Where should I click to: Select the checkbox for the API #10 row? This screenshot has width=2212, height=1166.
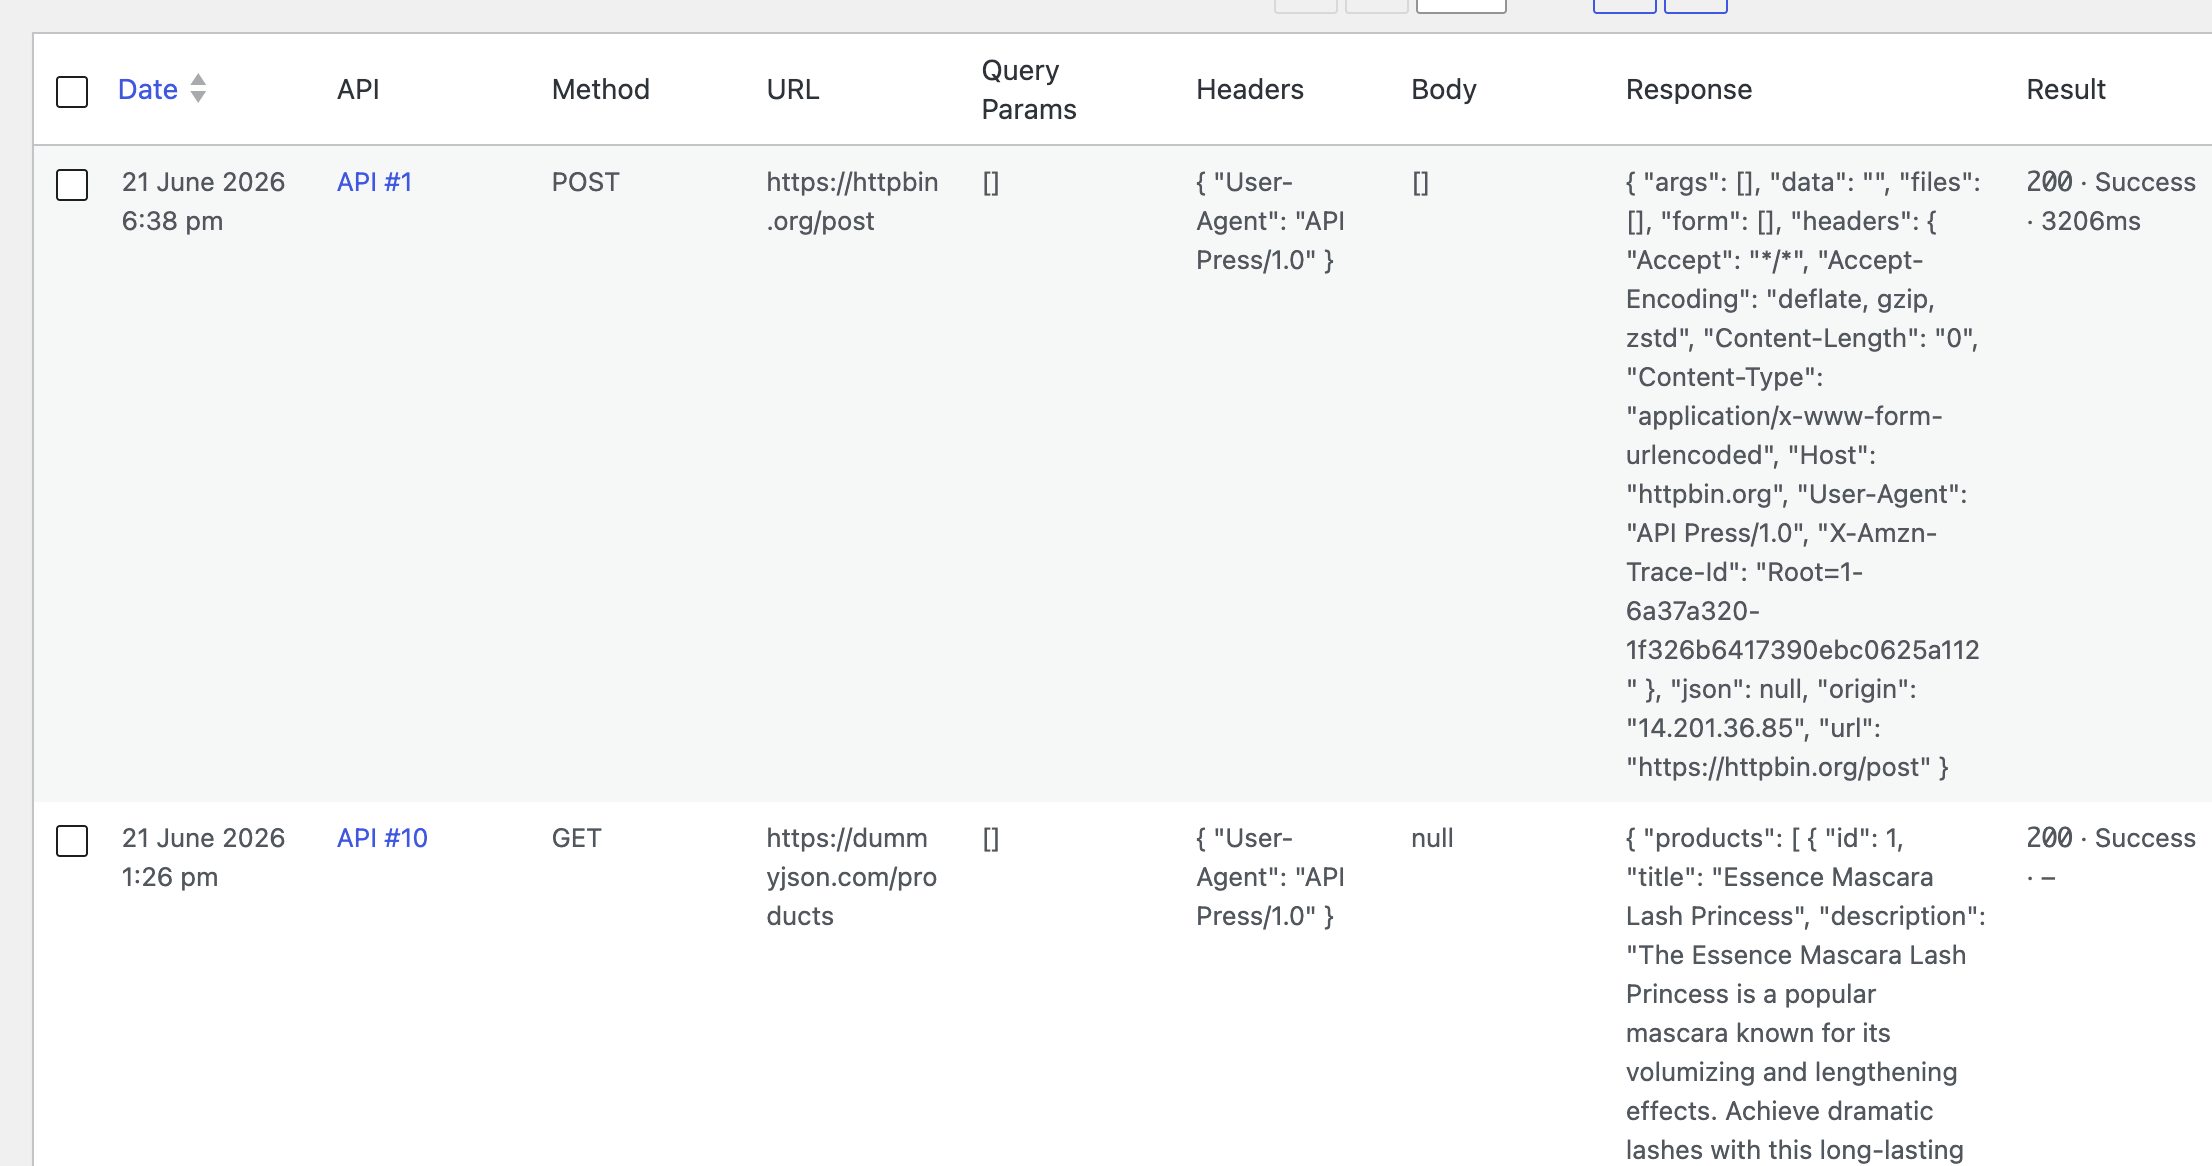coord(72,840)
